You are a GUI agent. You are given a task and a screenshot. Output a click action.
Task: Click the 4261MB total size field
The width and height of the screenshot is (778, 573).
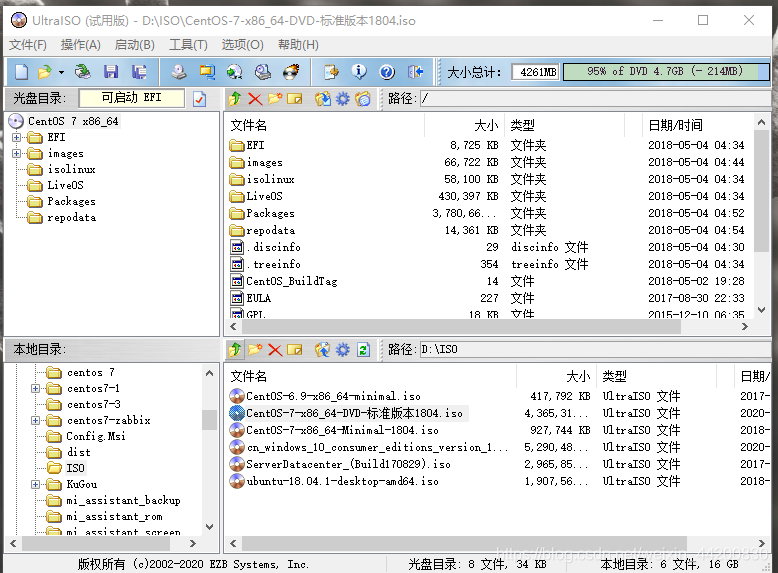[x=536, y=72]
